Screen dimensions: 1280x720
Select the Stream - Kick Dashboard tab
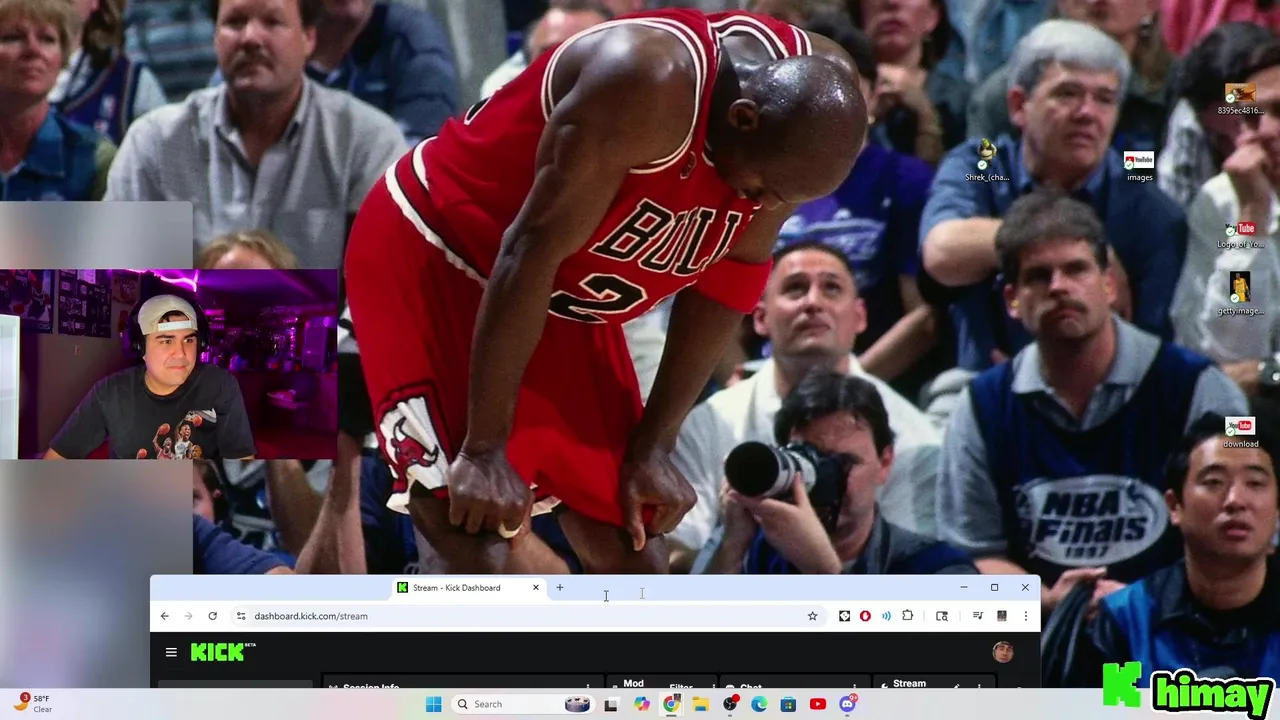coord(469,588)
